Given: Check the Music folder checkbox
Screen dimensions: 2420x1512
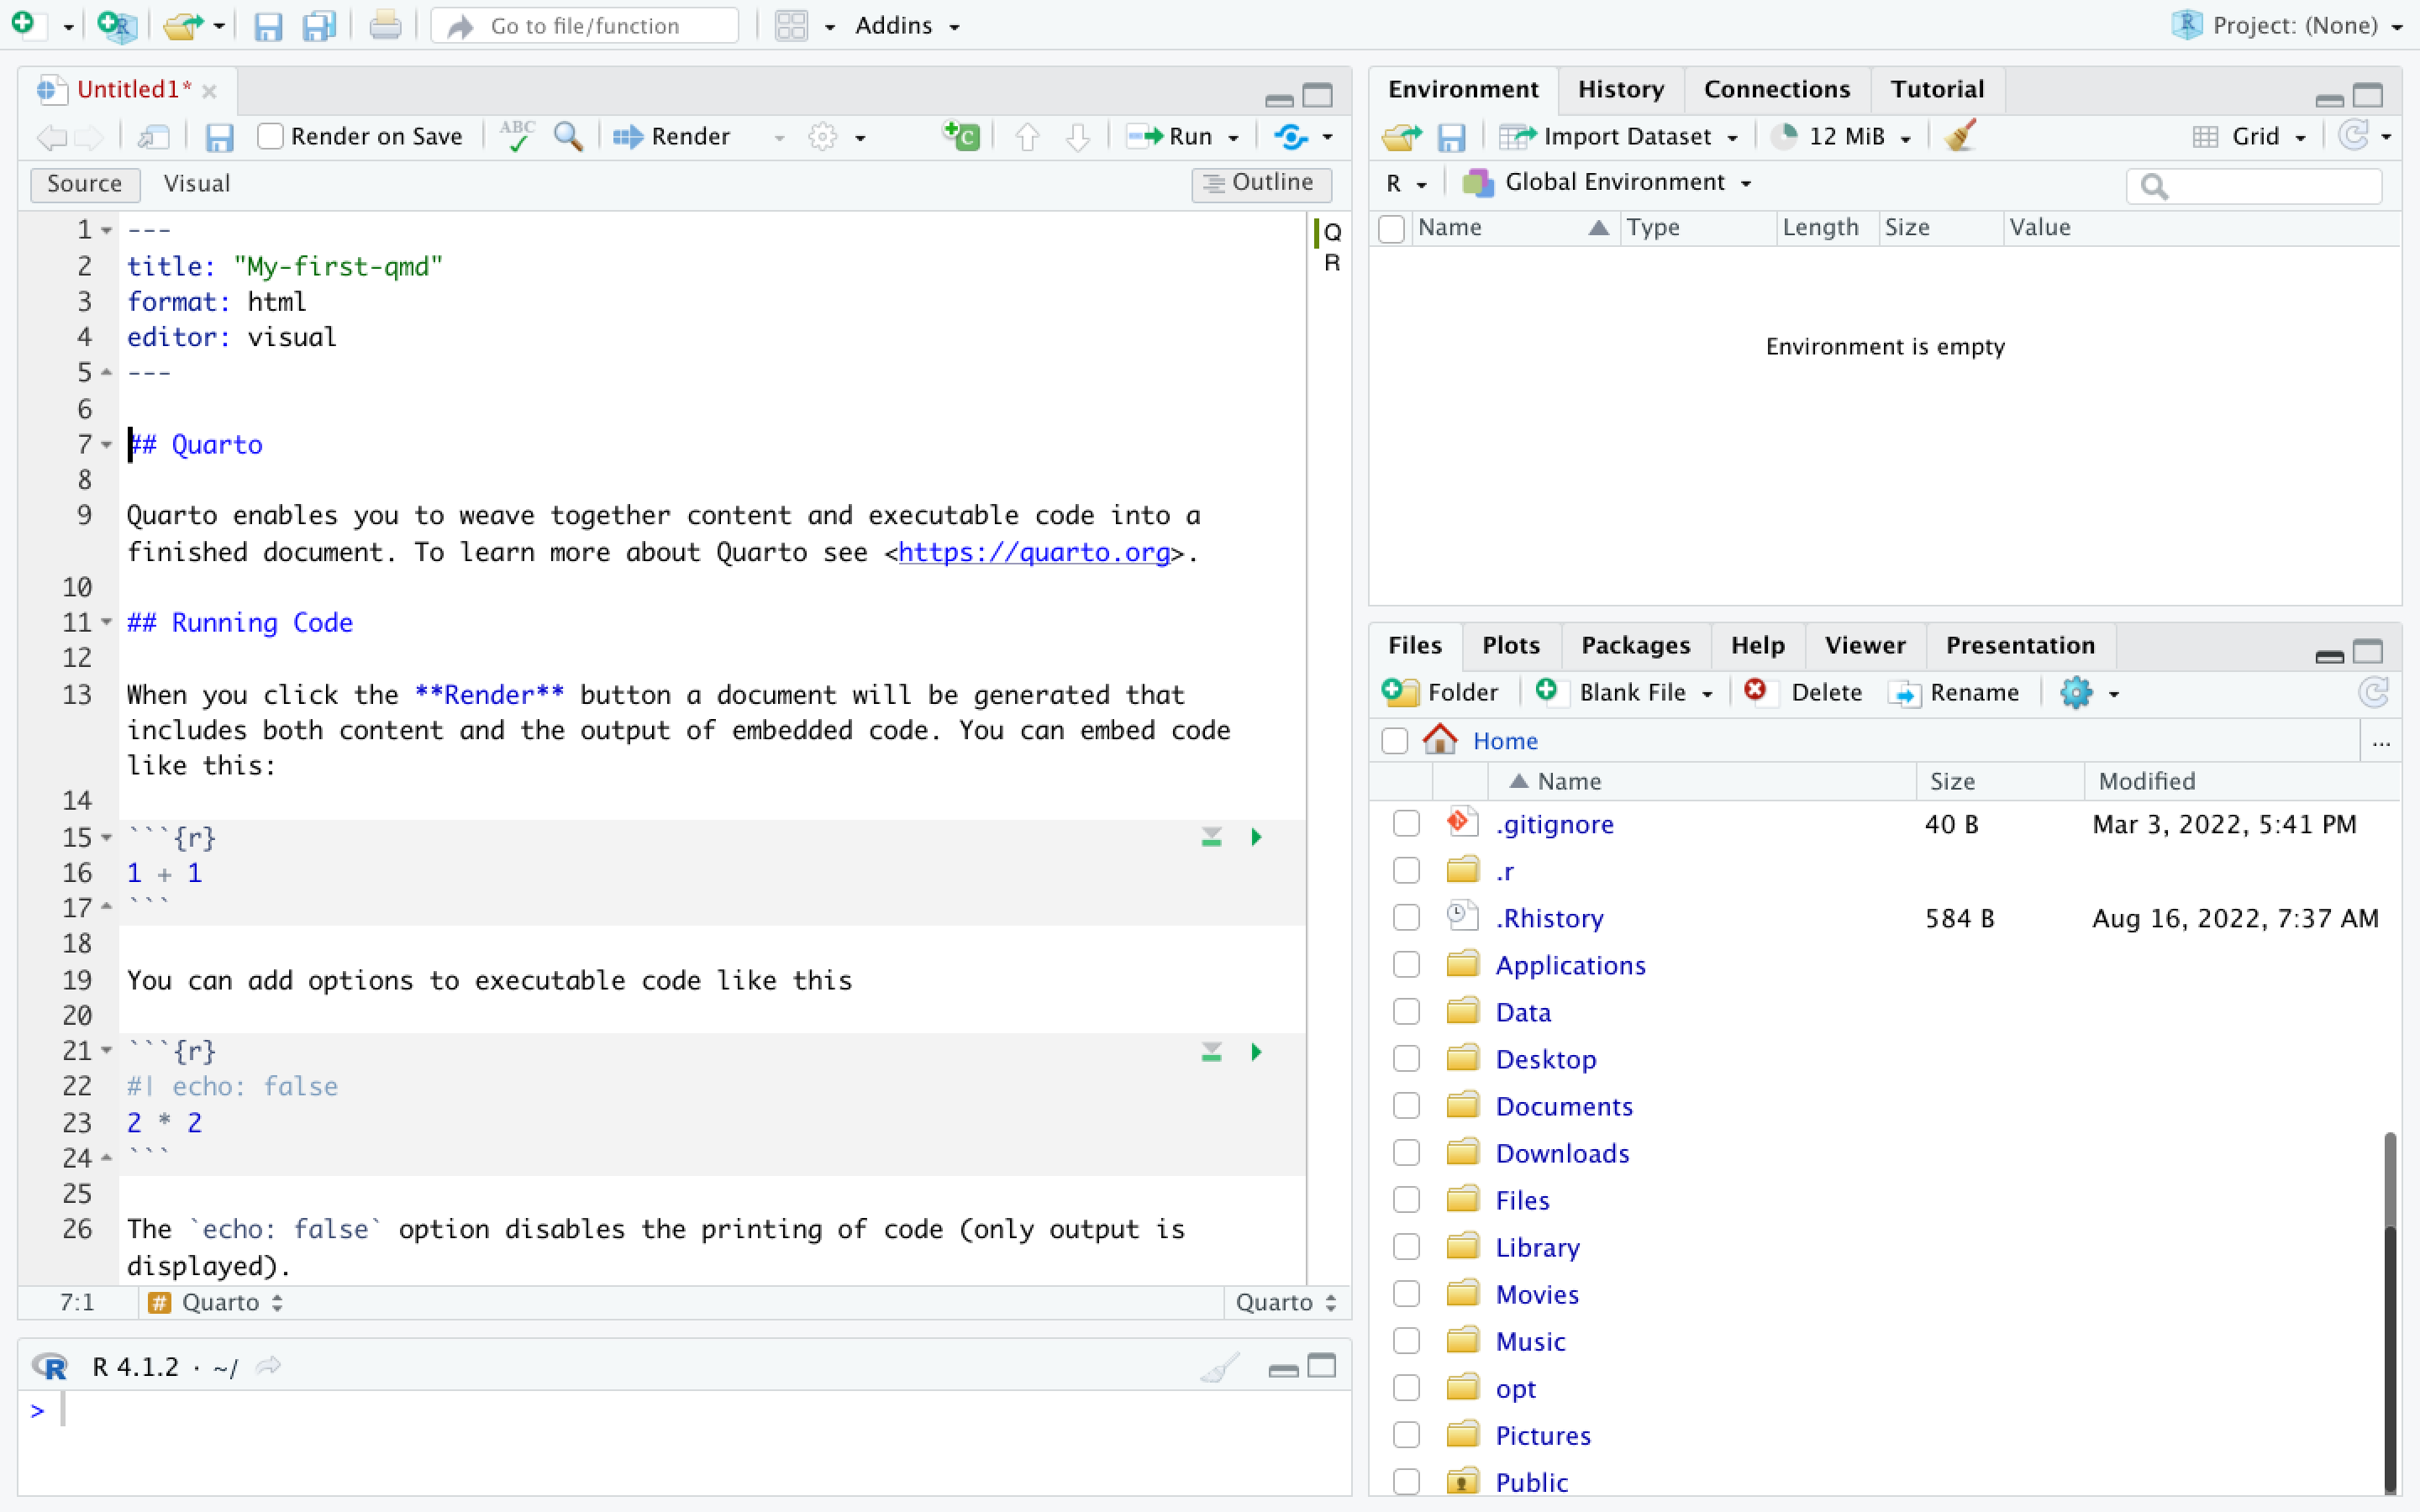Looking at the screenshot, I should click(1406, 1341).
